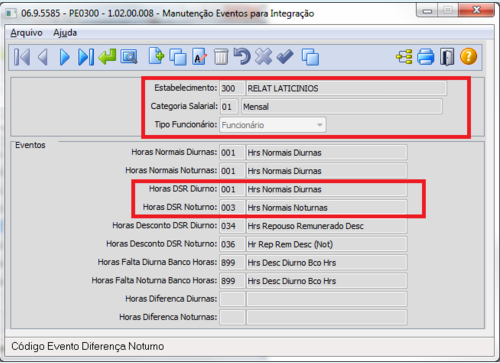
Task: Click the overlapping windows icon after checkmark
Action: [x=310, y=57]
